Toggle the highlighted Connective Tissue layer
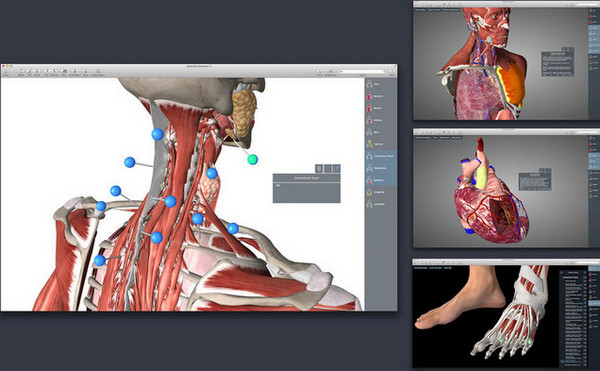Viewport: 600px width, 371px height. tap(381, 156)
